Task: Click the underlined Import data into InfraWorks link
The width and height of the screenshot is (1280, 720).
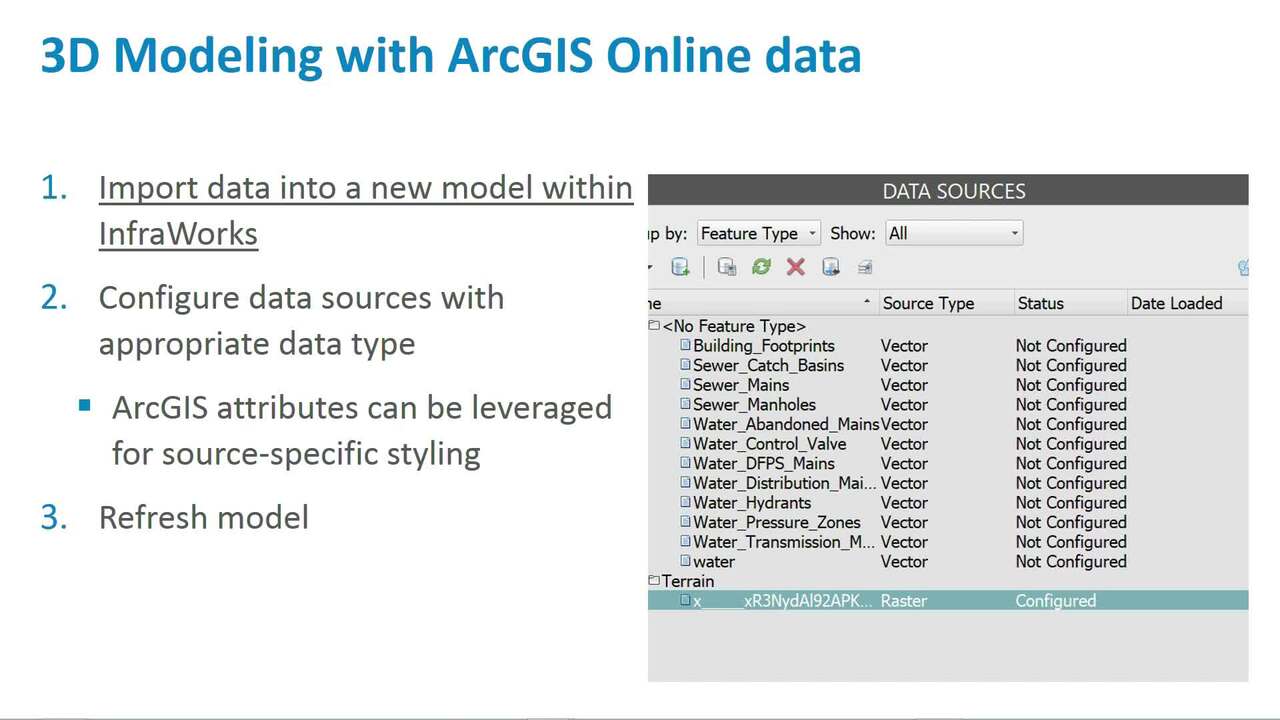Action: (x=366, y=210)
